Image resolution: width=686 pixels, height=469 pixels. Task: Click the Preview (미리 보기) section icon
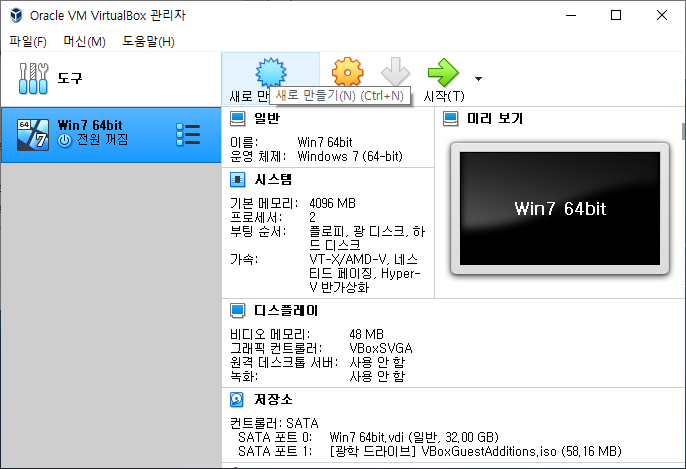(451, 119)
